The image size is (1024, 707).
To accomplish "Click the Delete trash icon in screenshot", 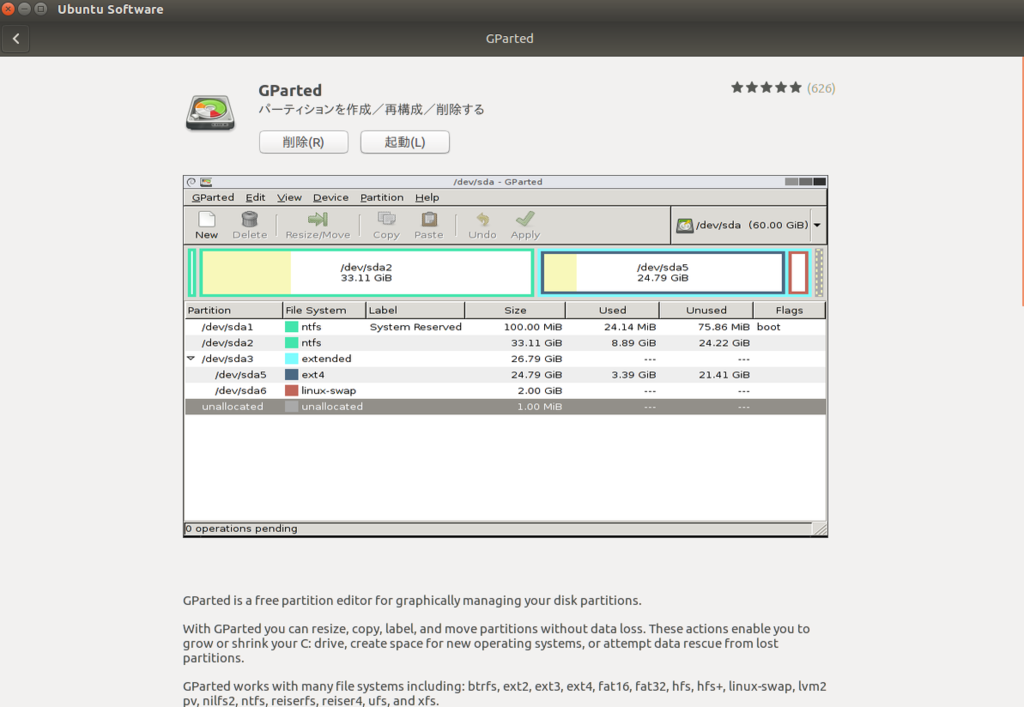I will [249, 219].
